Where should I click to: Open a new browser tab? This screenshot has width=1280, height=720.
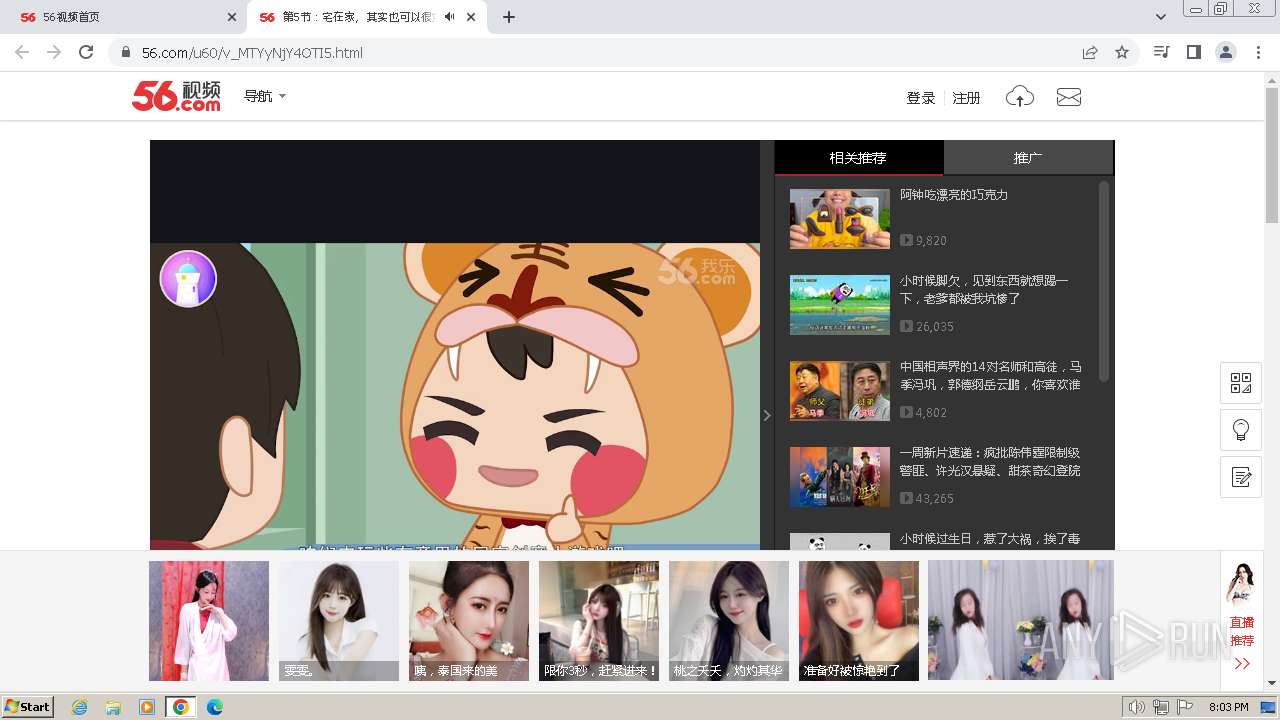click(x=509, y=17)
